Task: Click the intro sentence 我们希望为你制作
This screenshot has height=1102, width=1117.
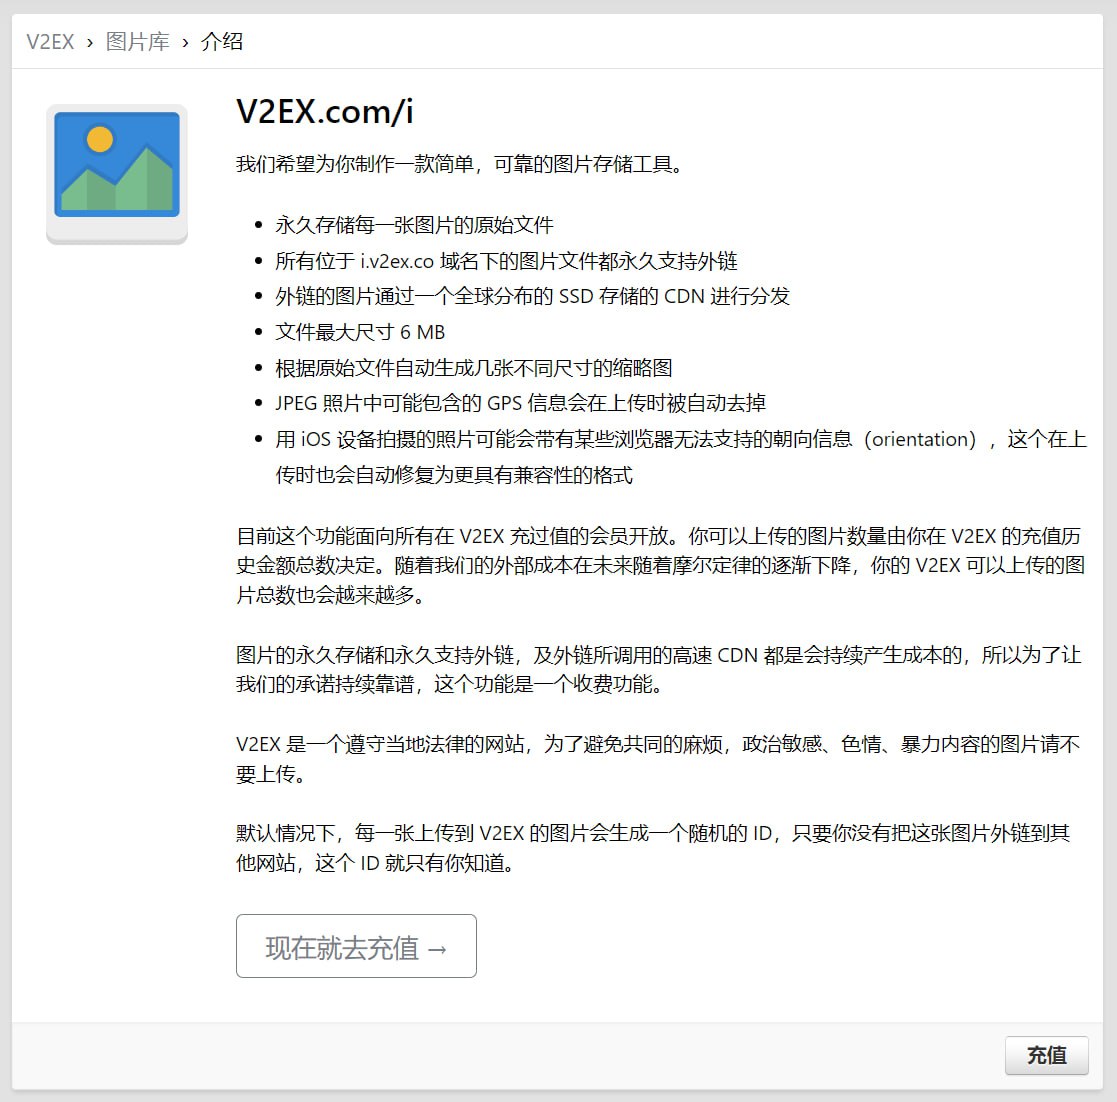Action: tap(460, 165)
